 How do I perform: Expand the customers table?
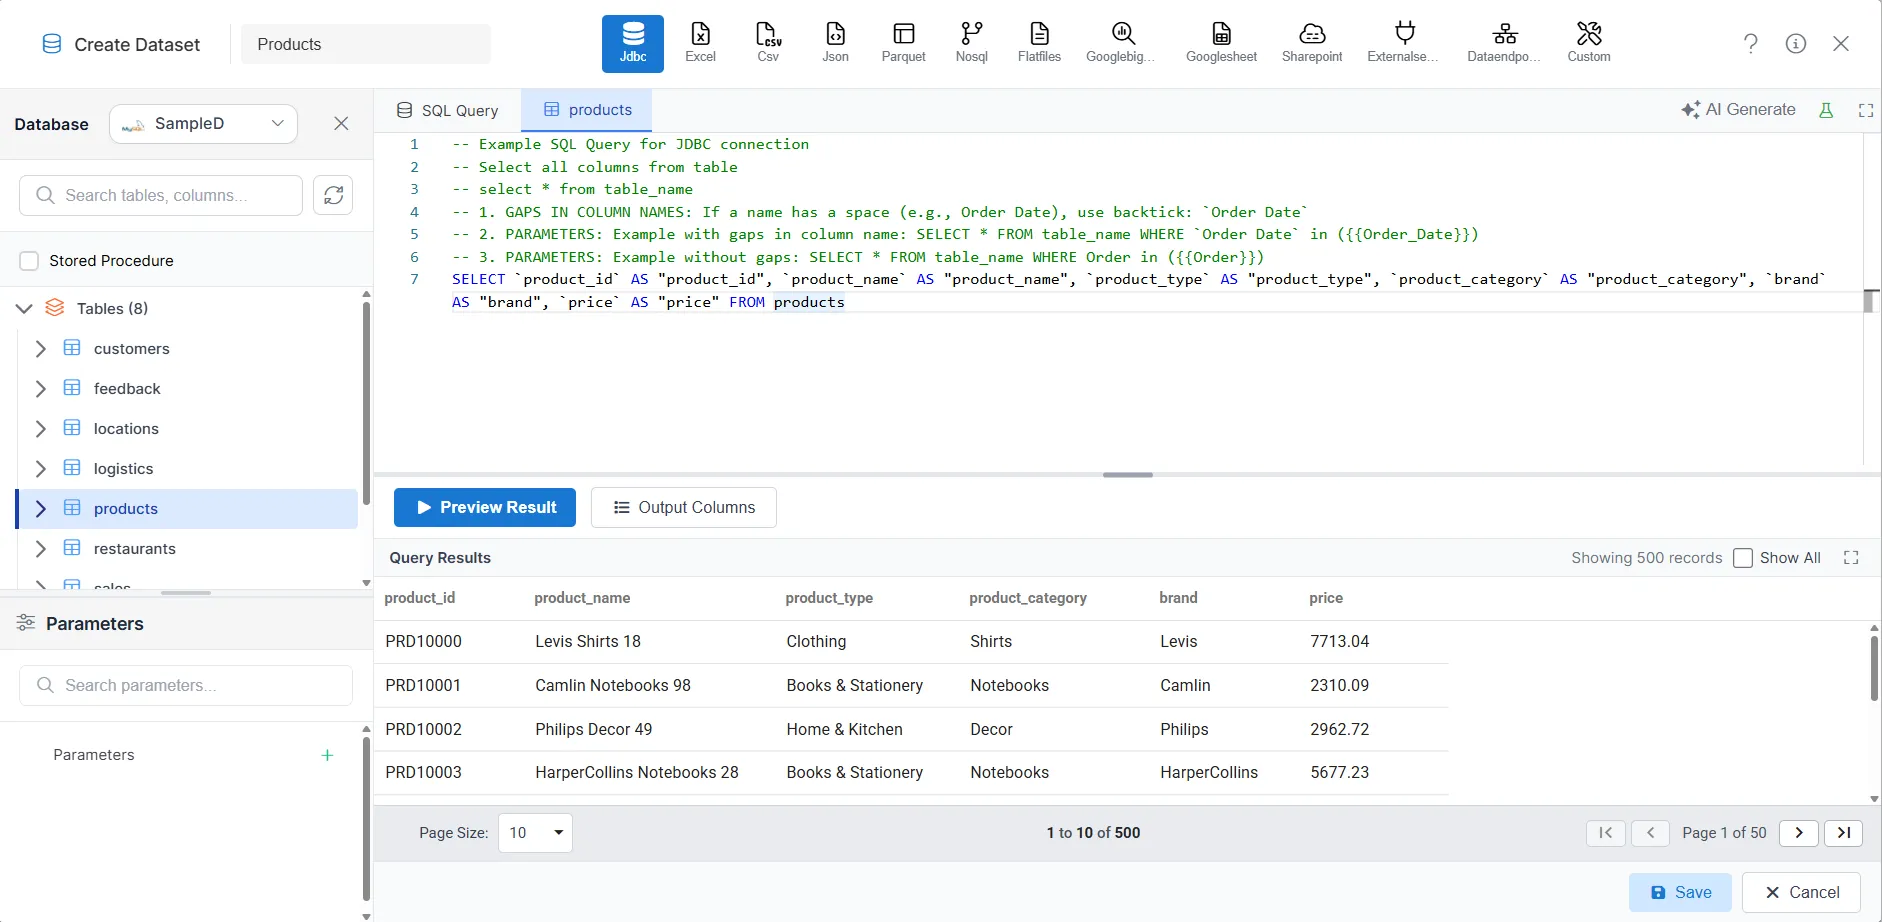(41, 348)
